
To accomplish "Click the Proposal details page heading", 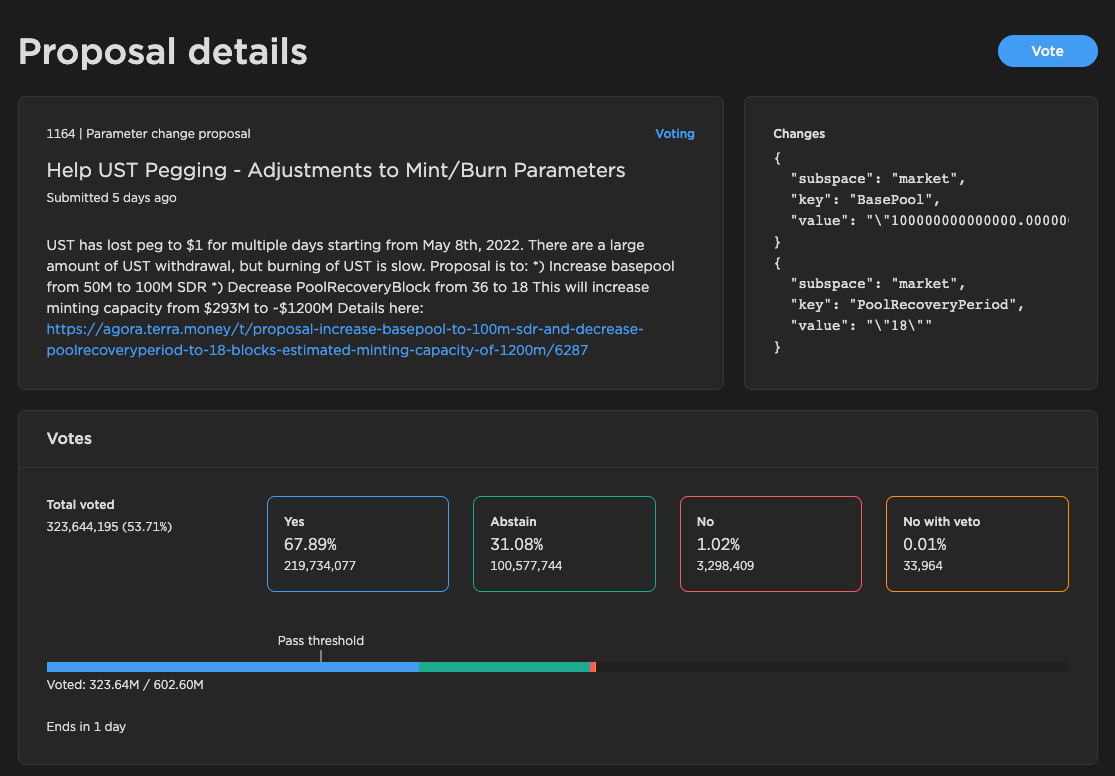I will click(163, 51).
